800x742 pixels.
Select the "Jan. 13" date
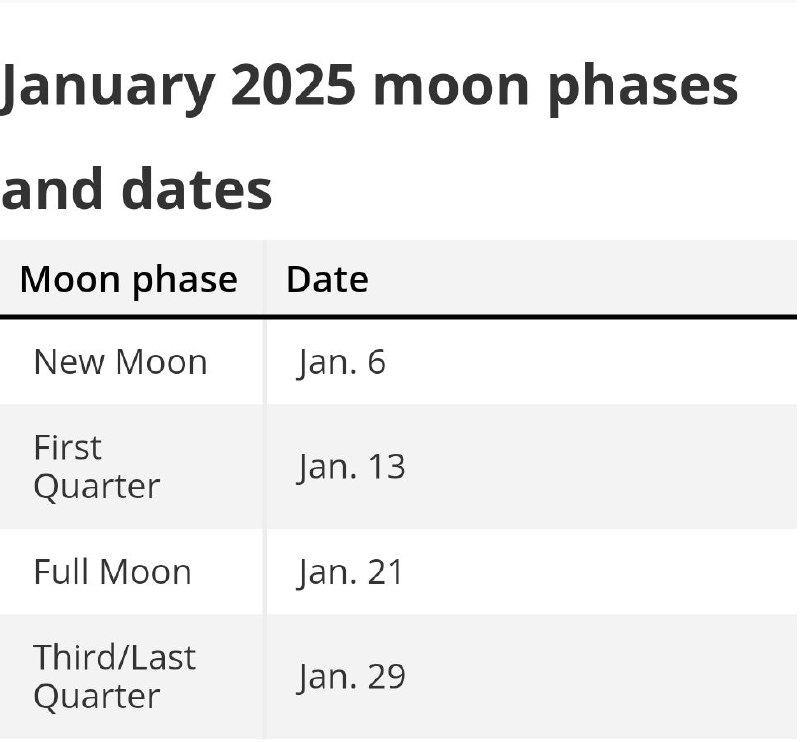[x=351, y=467]
